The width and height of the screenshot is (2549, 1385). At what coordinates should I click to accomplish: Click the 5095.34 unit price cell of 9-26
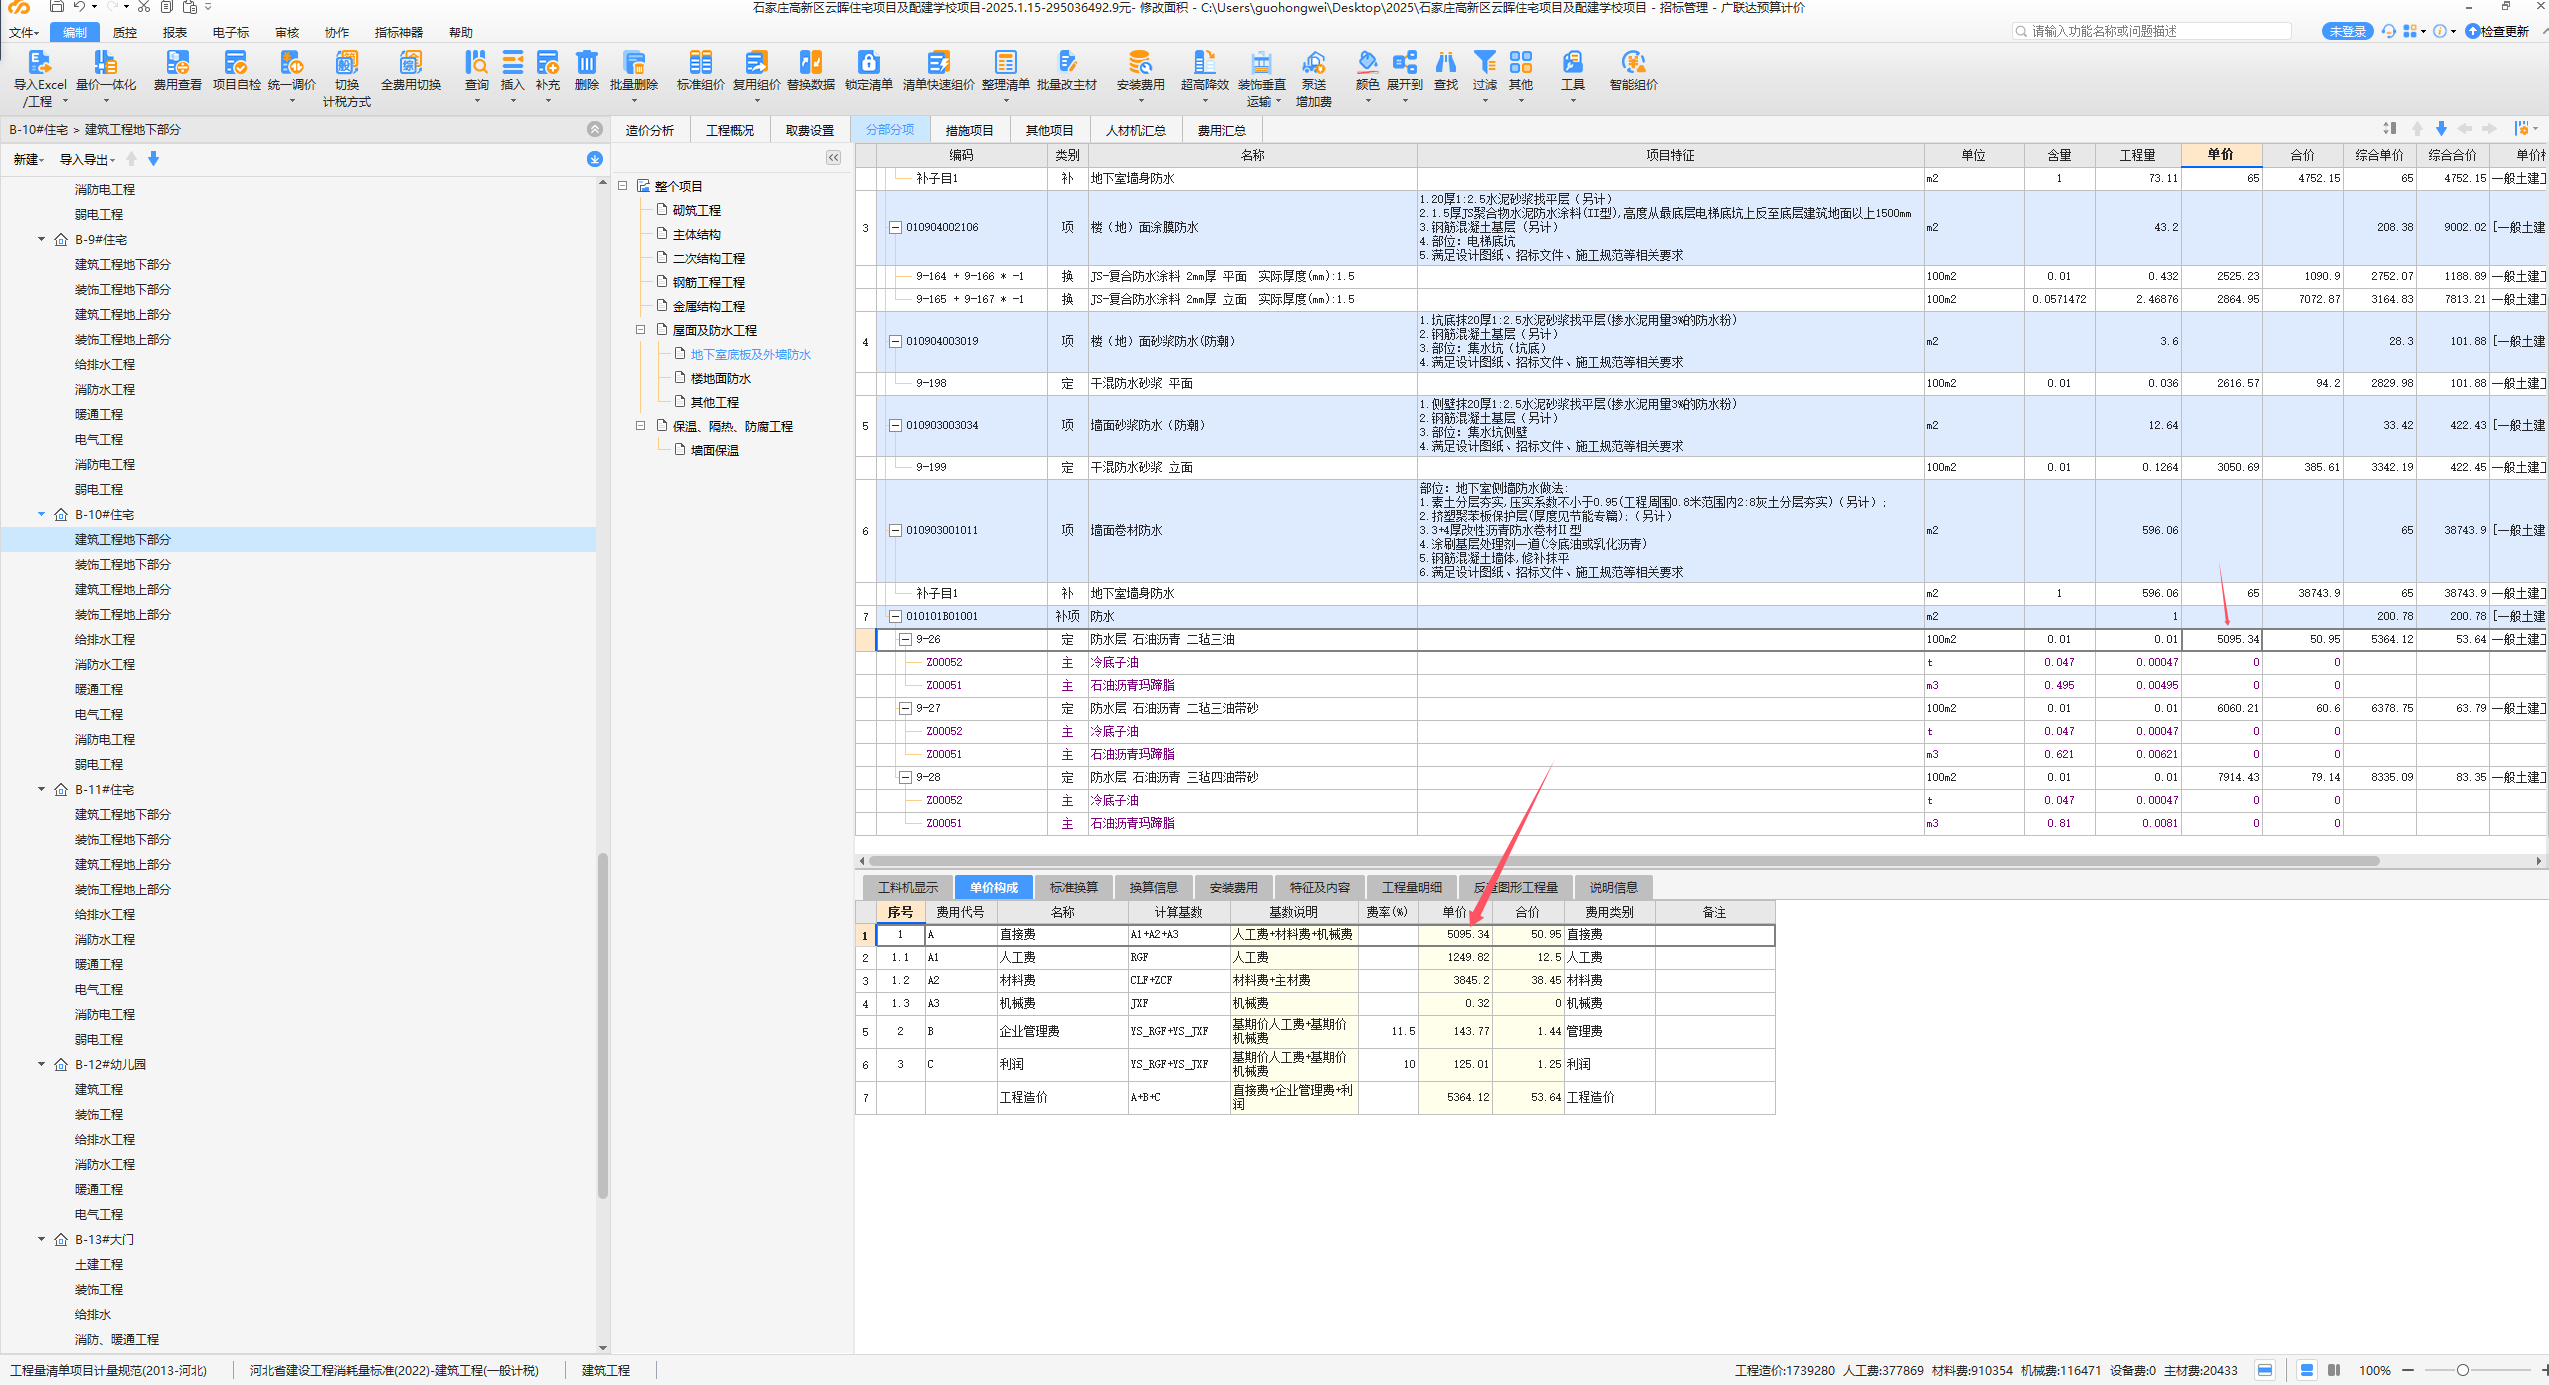2221,639
